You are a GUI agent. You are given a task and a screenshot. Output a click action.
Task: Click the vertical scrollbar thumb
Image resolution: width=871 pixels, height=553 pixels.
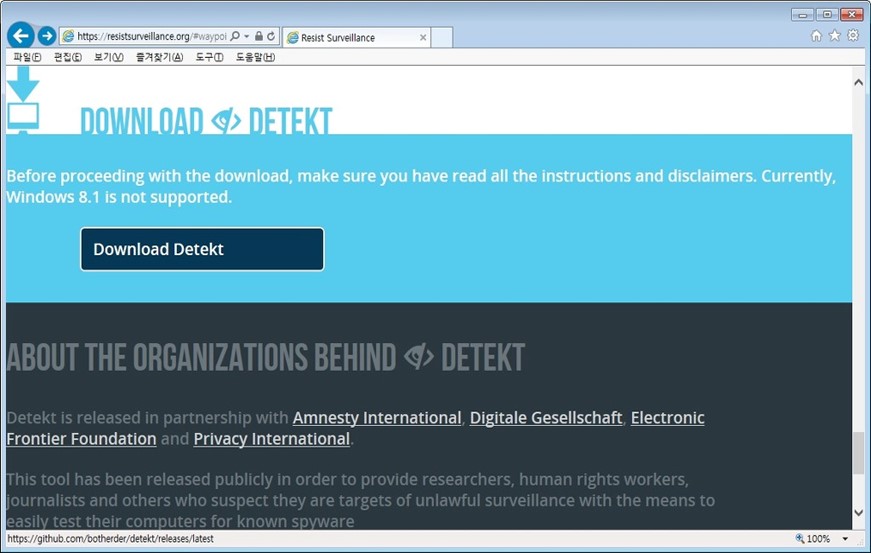tap(858, 453)
